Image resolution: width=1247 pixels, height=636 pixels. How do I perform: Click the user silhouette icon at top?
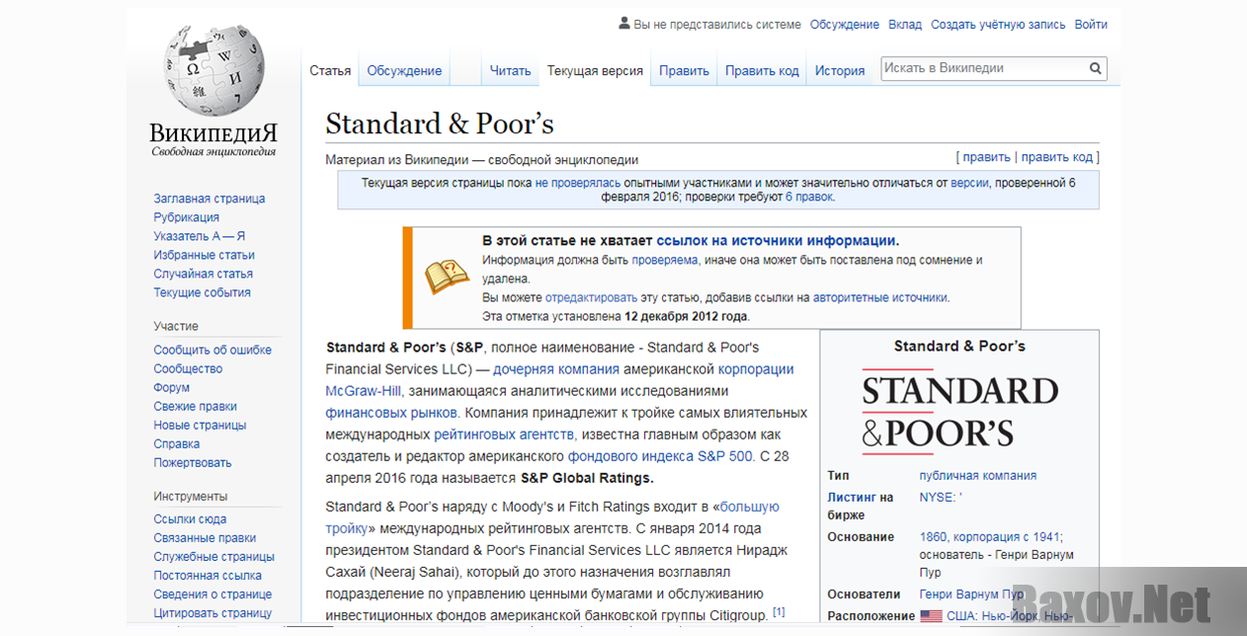pyautogui.click(x=624, y=24)
